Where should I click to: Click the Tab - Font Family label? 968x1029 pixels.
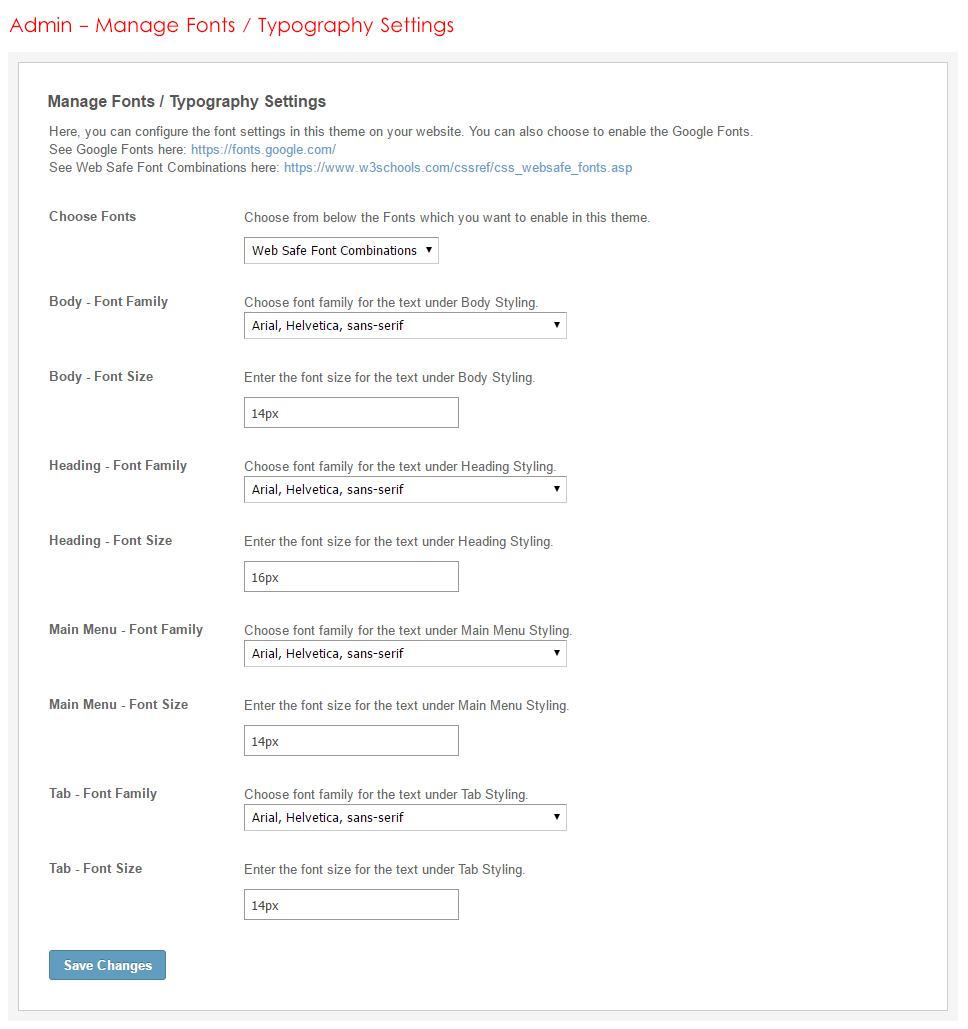pos(103,794)
